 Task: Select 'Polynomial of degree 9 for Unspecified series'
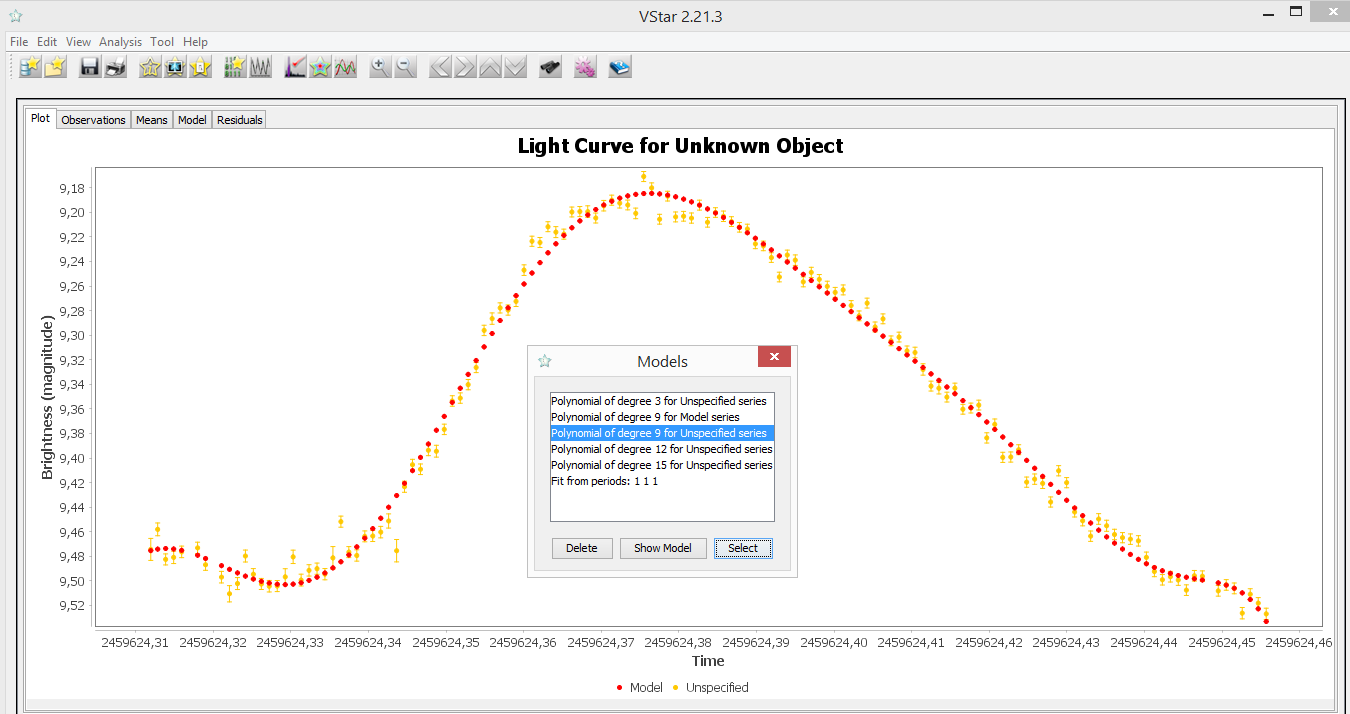(662, 433)
